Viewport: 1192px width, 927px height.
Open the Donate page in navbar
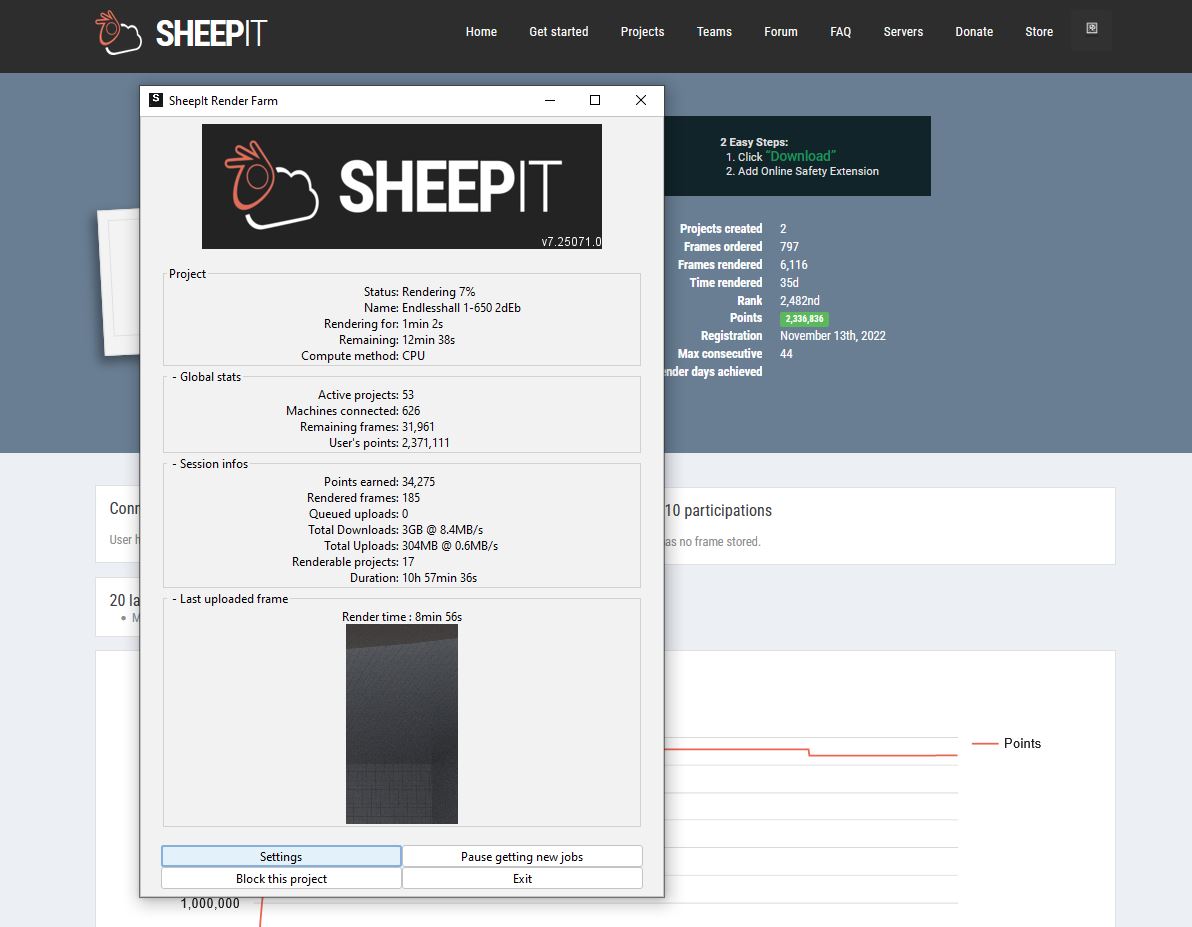tap(975, 32)
